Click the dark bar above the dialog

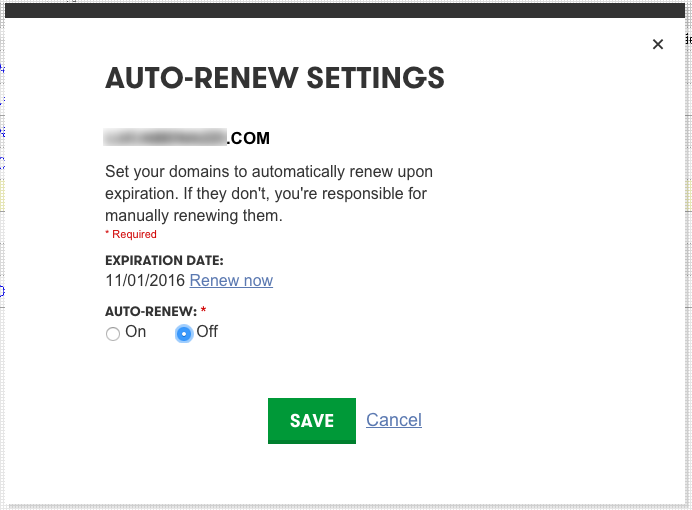[x=346, y=9]
